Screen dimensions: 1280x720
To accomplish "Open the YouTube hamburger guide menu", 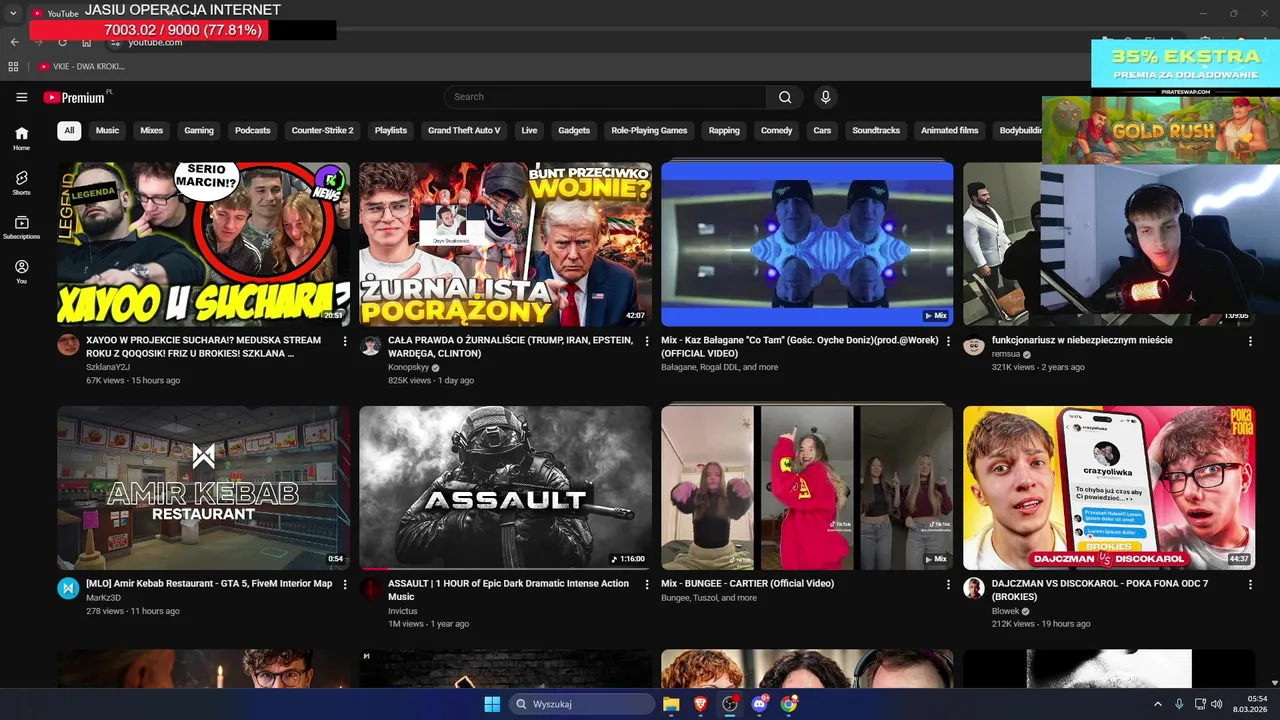I will [22, 97].
